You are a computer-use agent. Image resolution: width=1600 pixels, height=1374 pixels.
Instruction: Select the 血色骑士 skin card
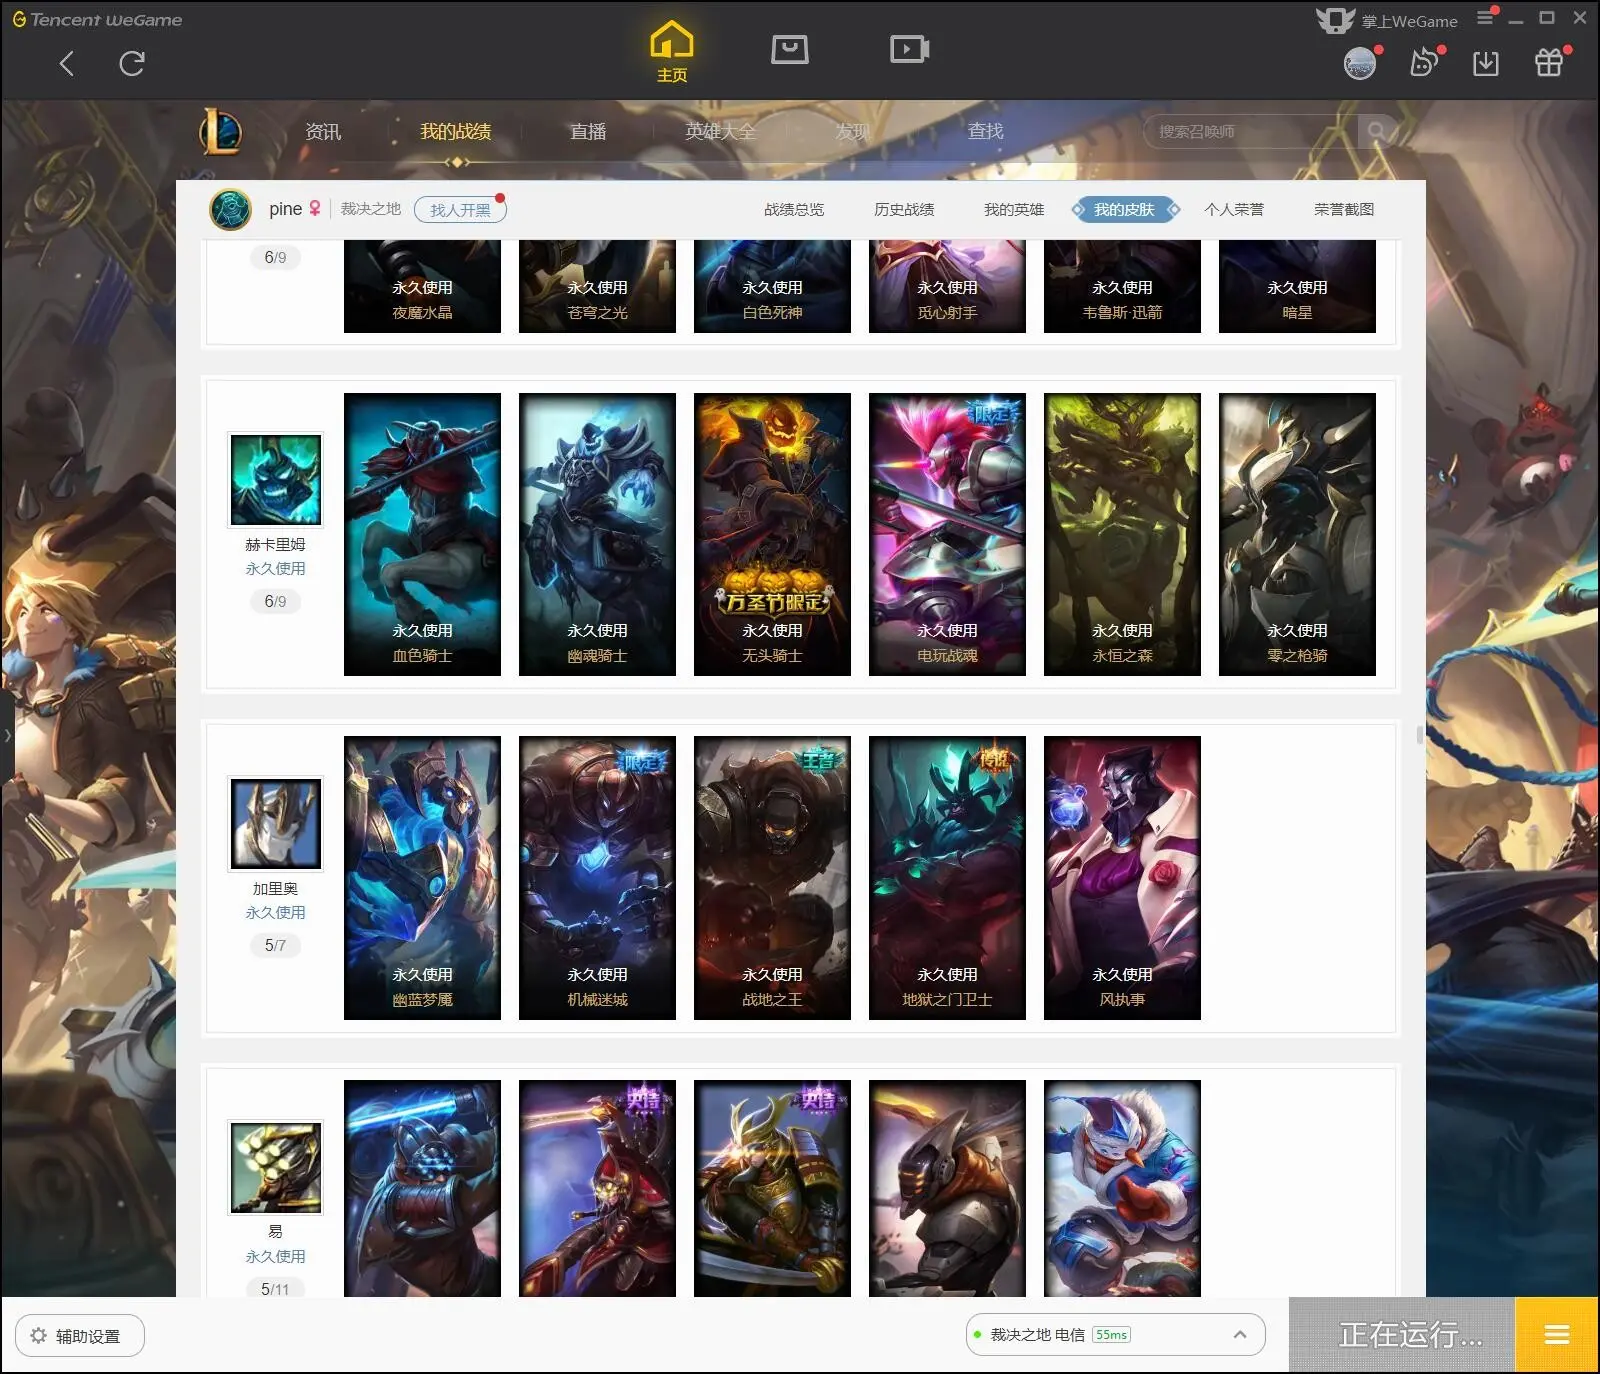pos(422,534)
